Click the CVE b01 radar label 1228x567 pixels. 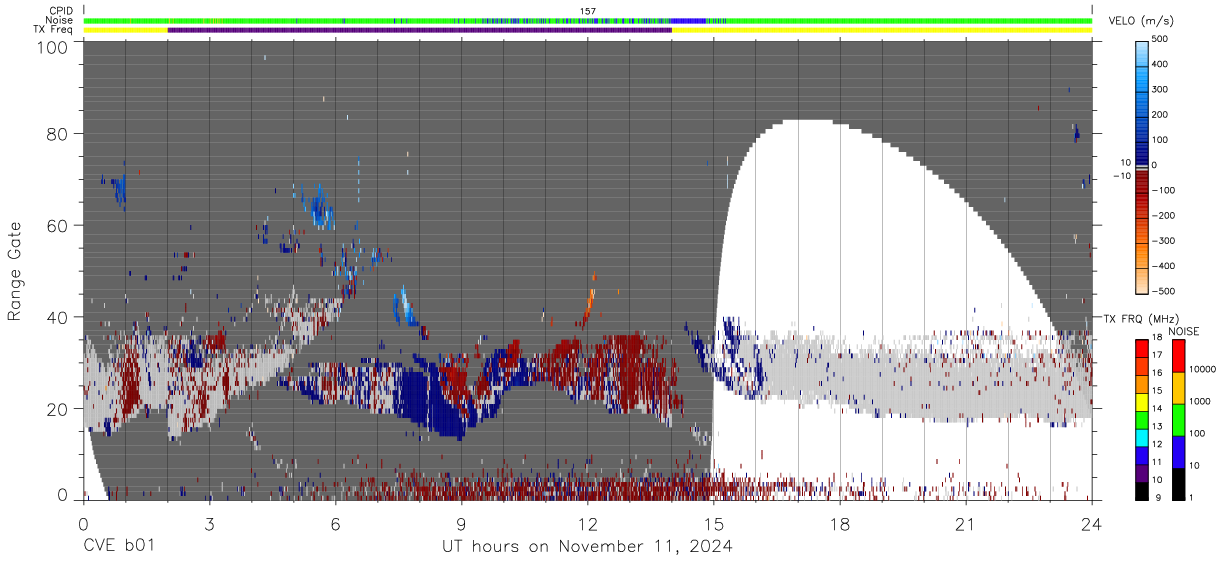tap(119, 547)
